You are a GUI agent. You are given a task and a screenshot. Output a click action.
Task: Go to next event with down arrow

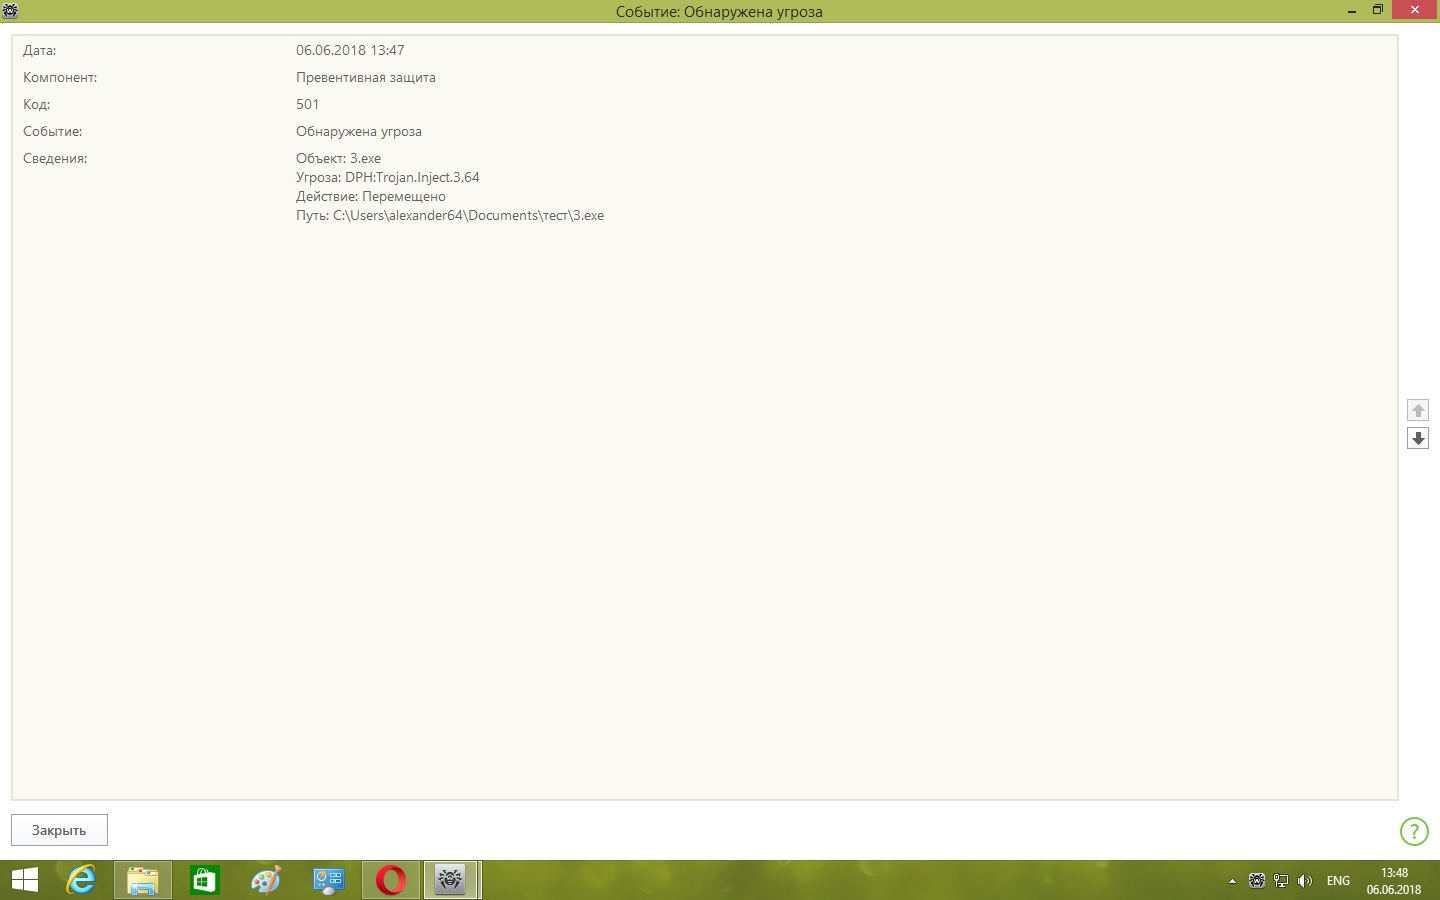point(1418,438)
